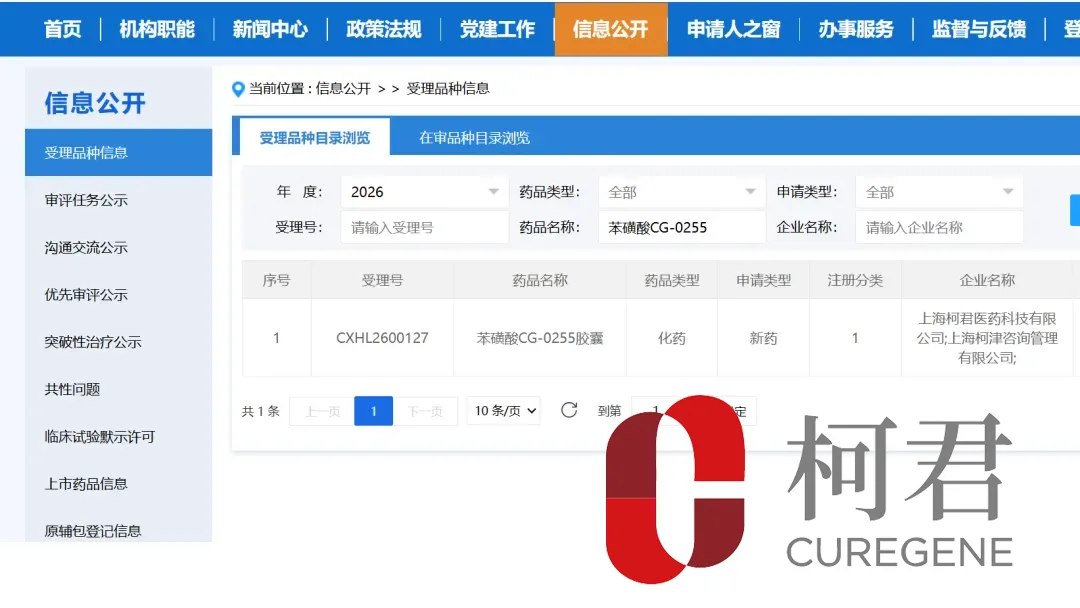This screenshot has width=1080, height=608.
Task: Select 上市药品信息 in the sidebar
Action: (88, 484)
